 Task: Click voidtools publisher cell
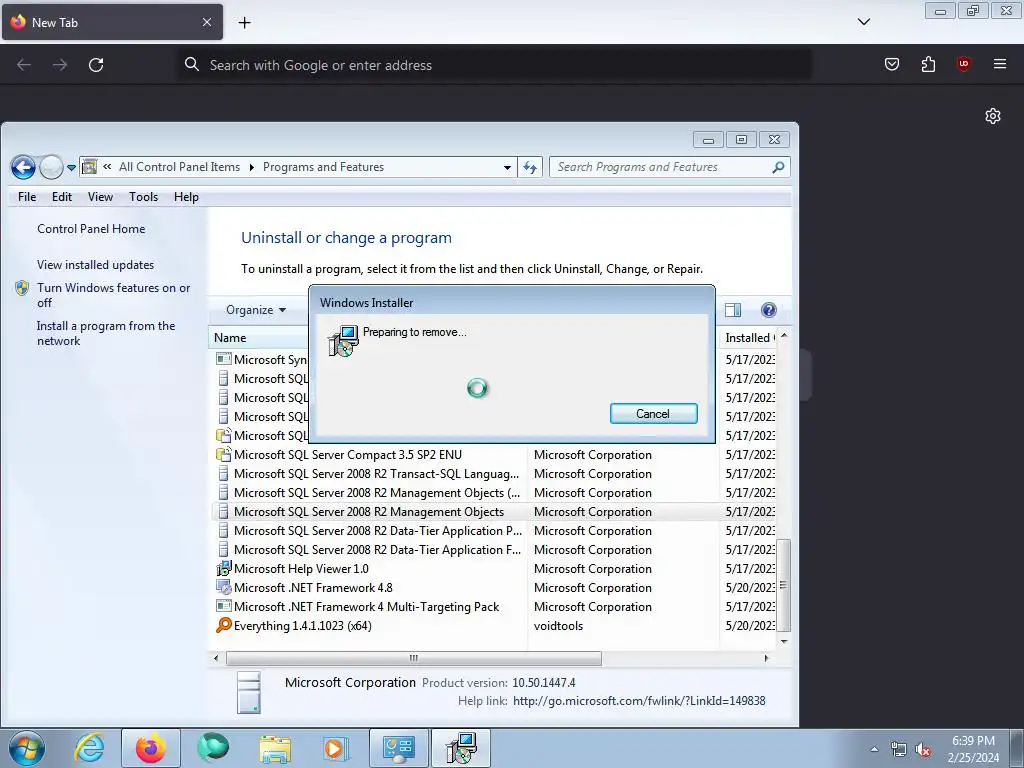(558, 626)
